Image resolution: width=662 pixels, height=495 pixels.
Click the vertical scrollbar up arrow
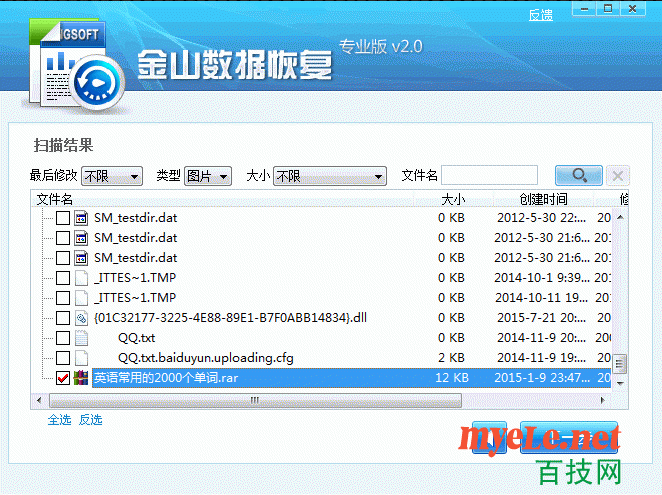[620, 217]
